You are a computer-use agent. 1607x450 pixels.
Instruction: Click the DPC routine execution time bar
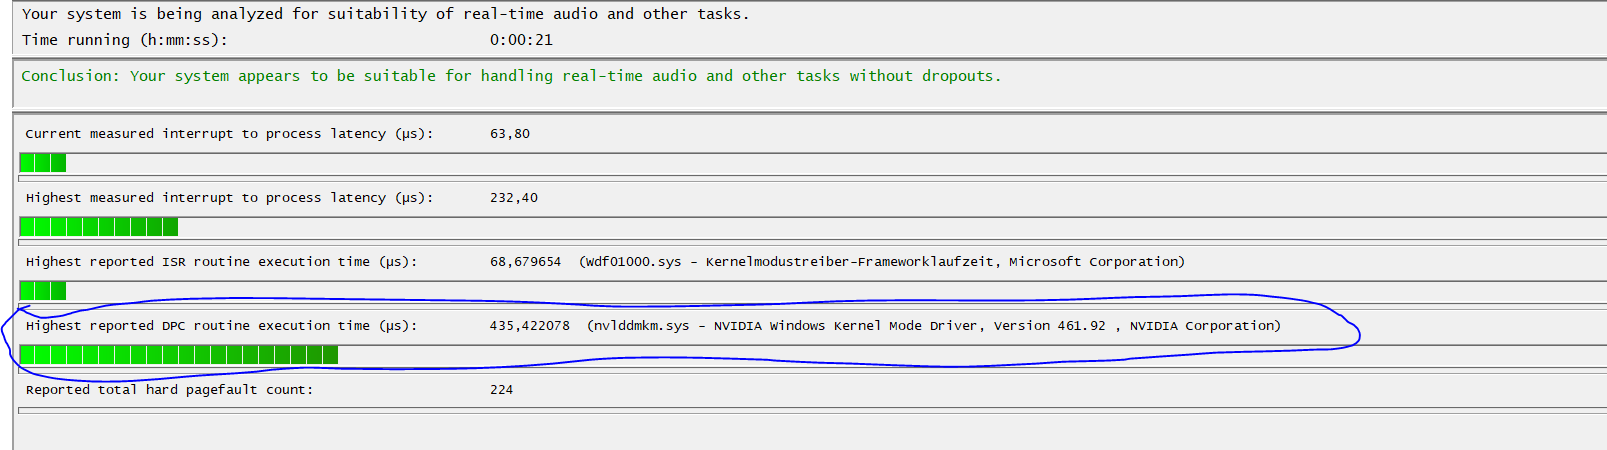click(179, 355)
